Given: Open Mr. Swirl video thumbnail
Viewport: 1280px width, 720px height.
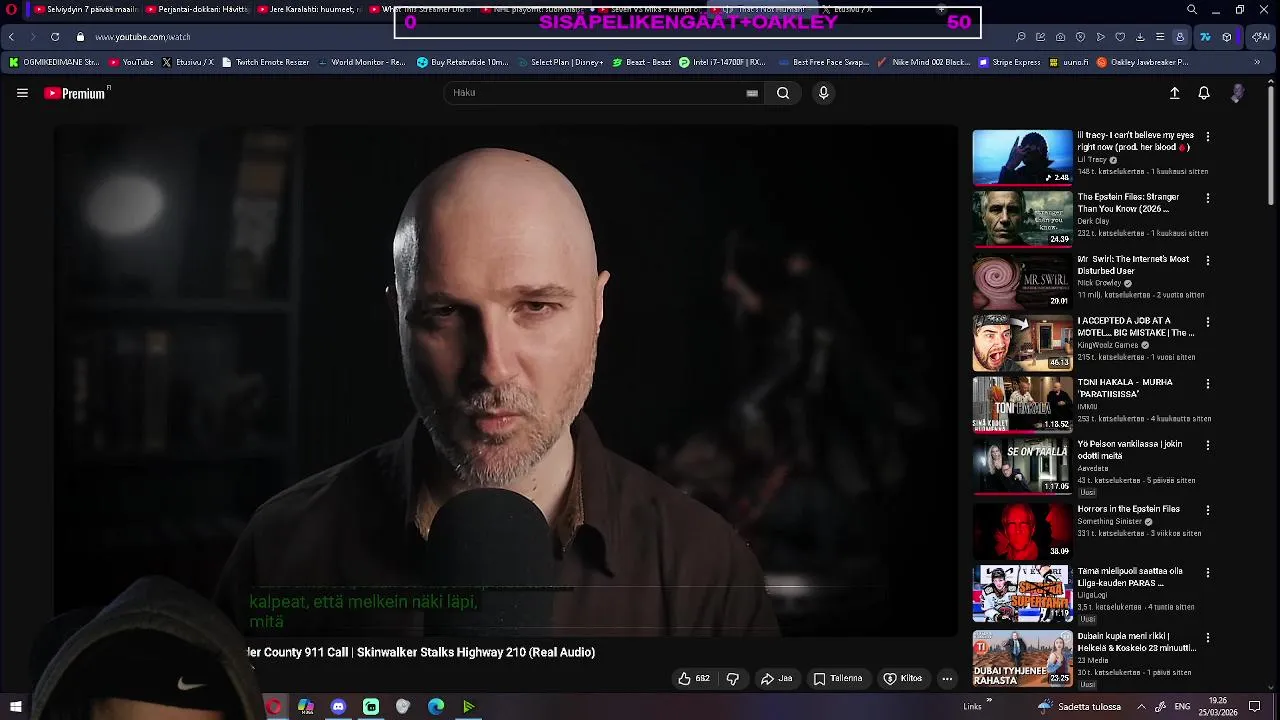Looking at the screenshot, I should (1022, 281).
